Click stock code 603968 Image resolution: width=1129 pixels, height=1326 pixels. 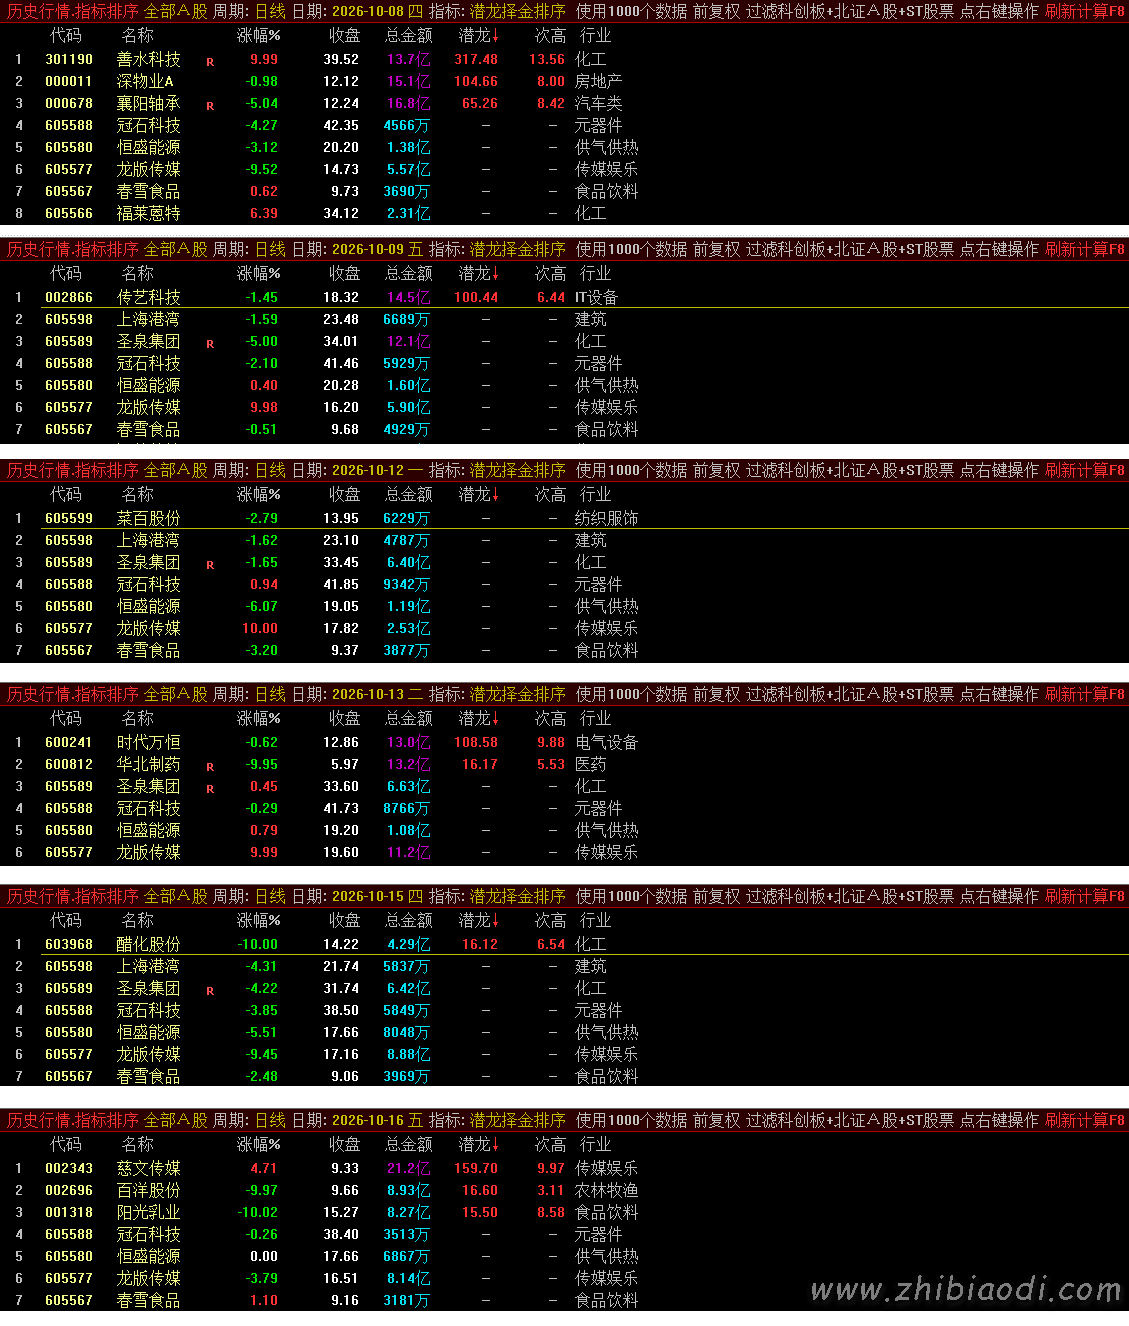69,944
